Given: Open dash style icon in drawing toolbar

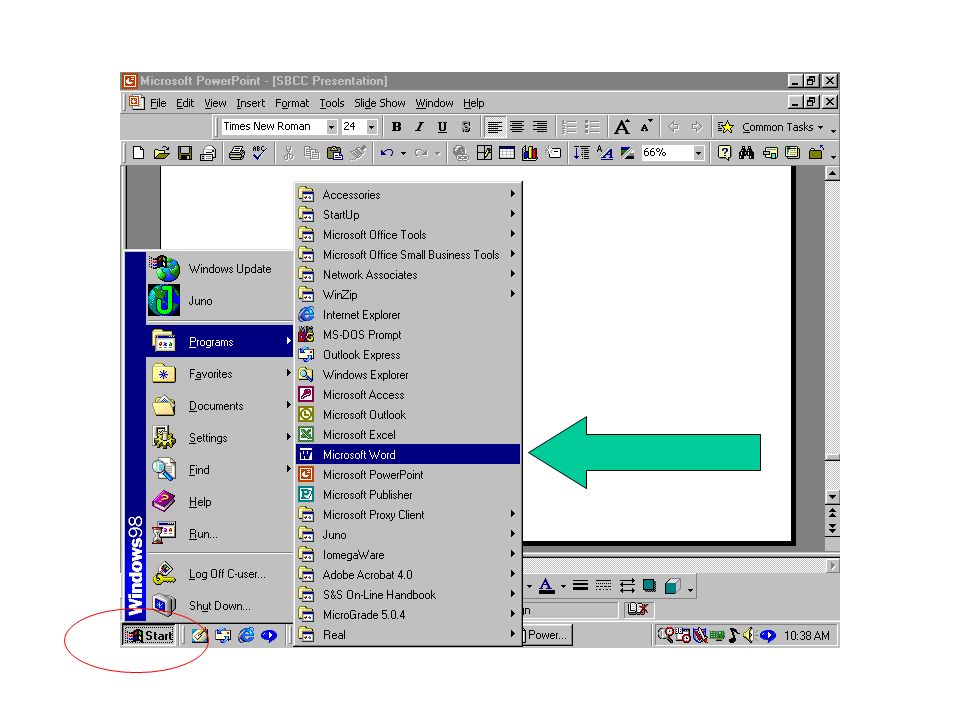Looking at the screenshot, I should click(x=604, y=586).
